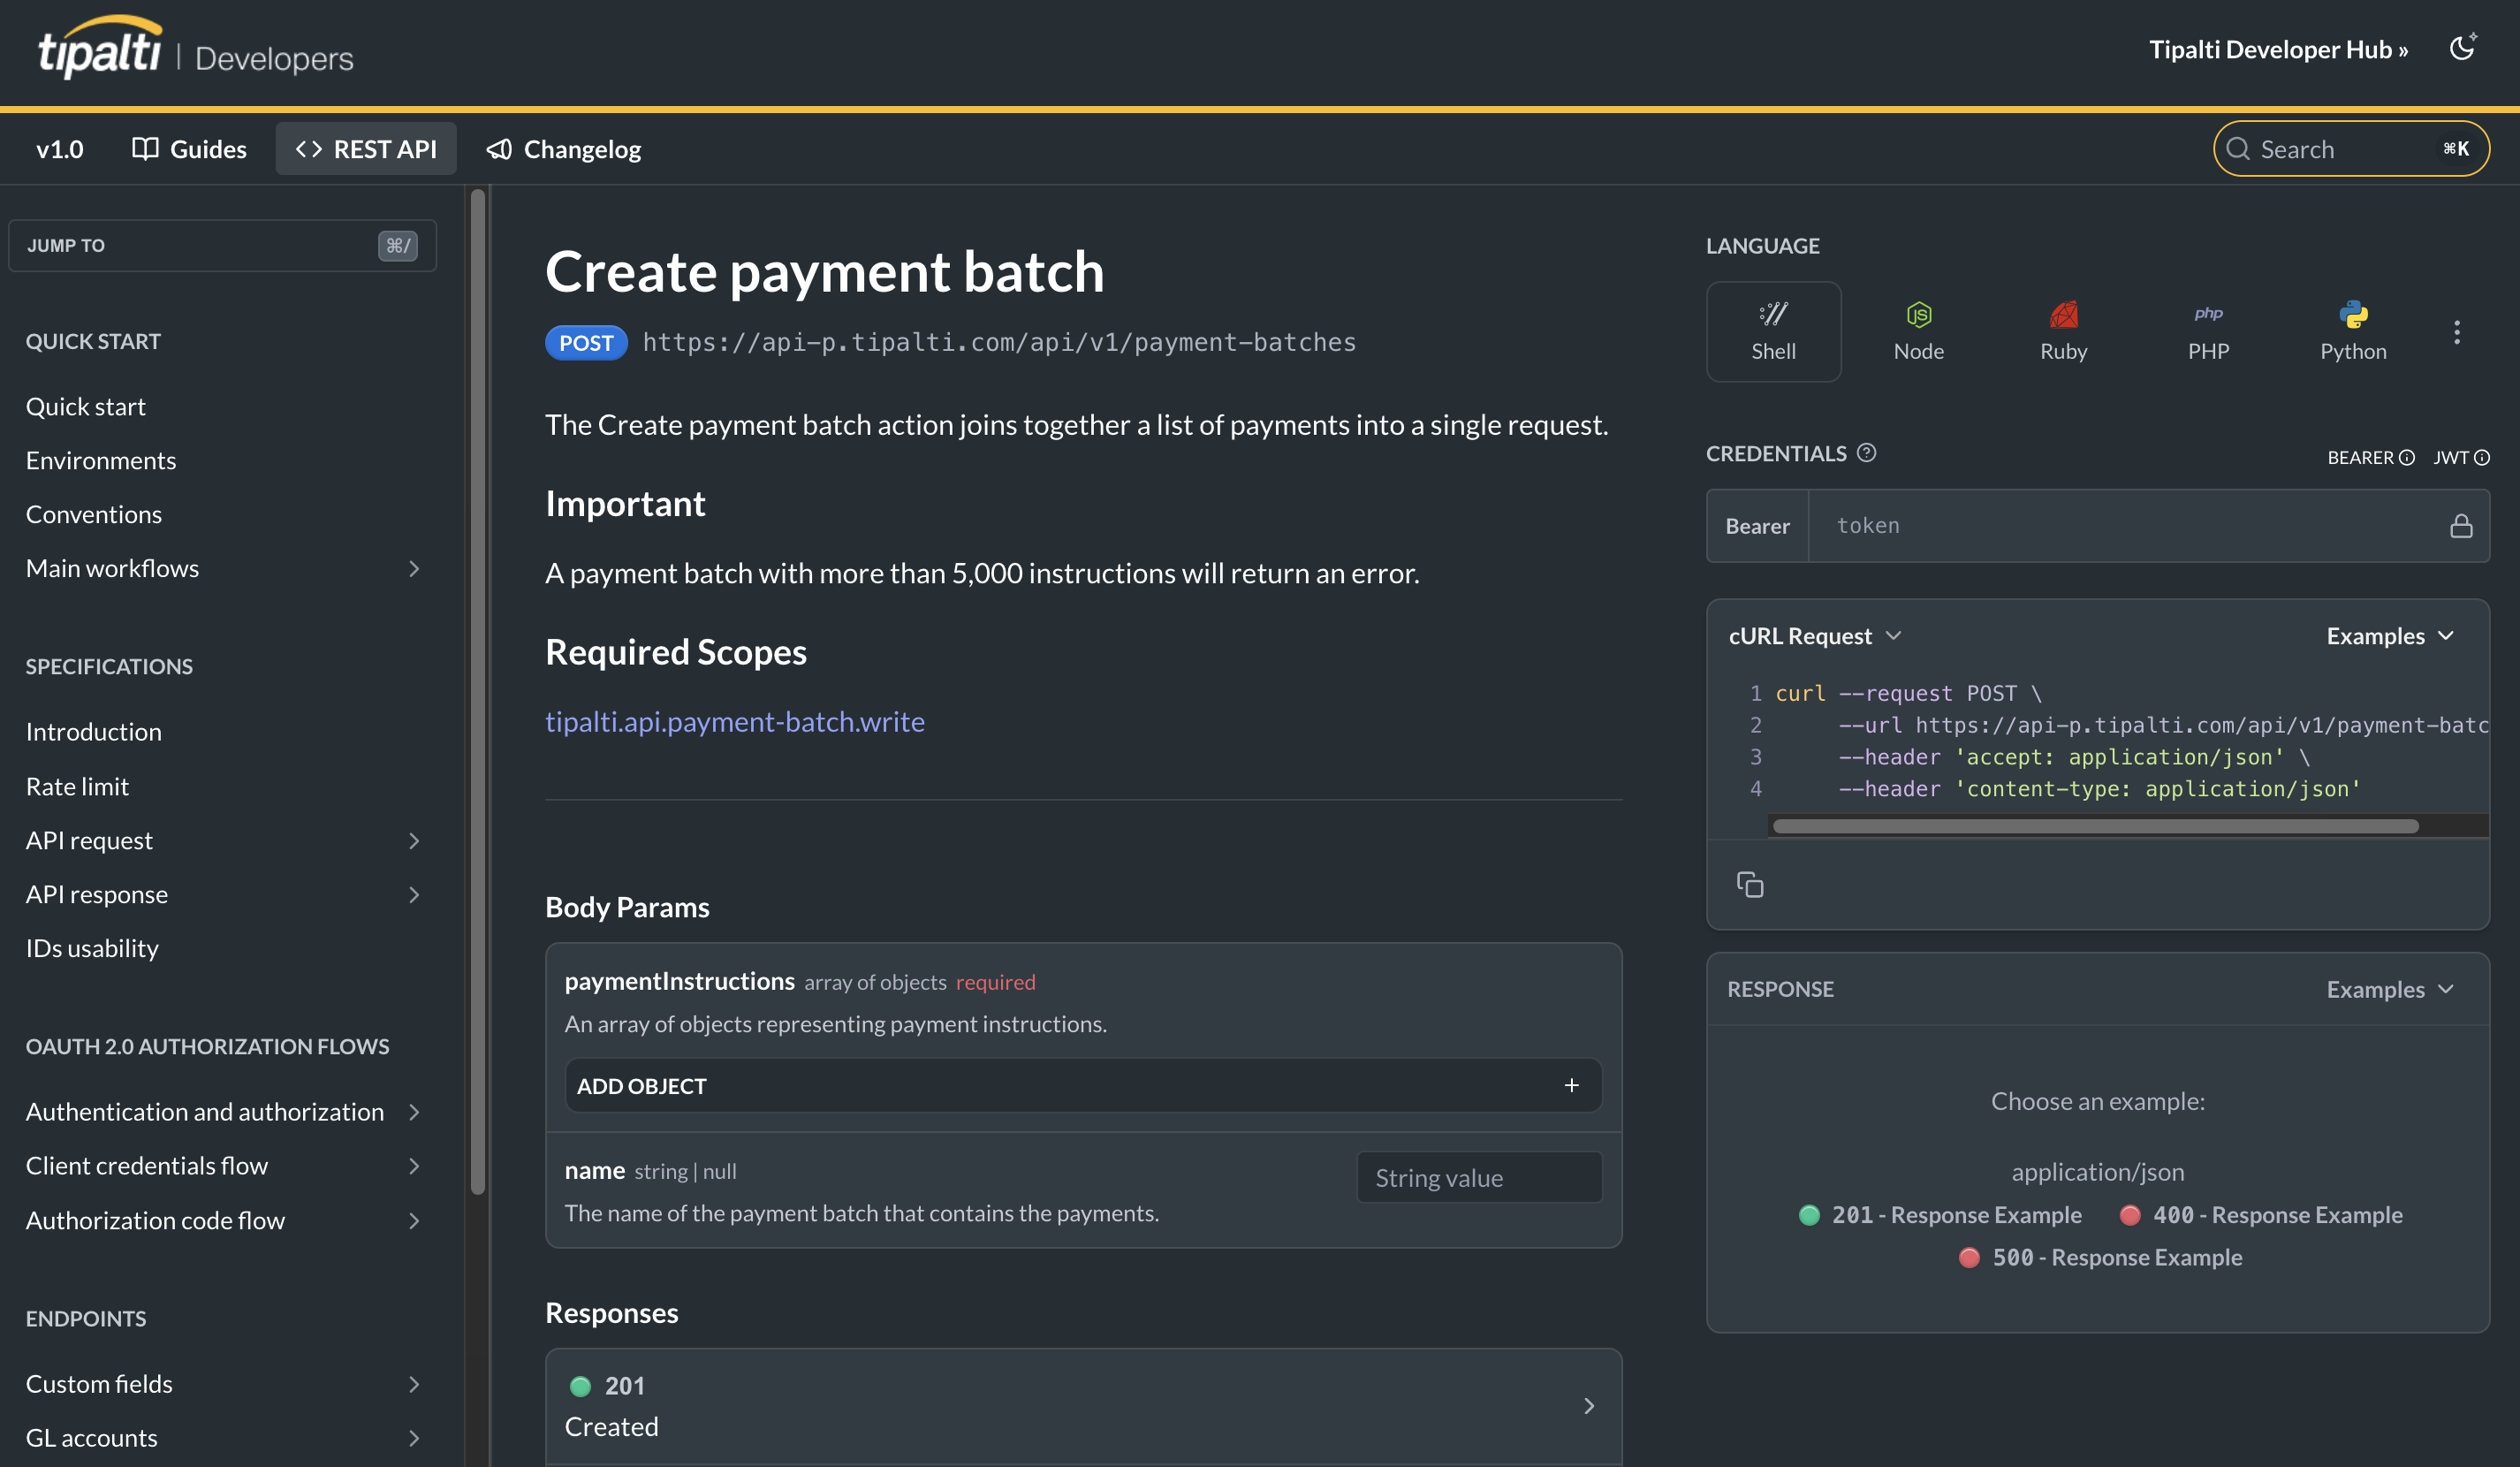2520x1467 pixels.
Task: Click the Guides book icon
Action: [145, 149]
